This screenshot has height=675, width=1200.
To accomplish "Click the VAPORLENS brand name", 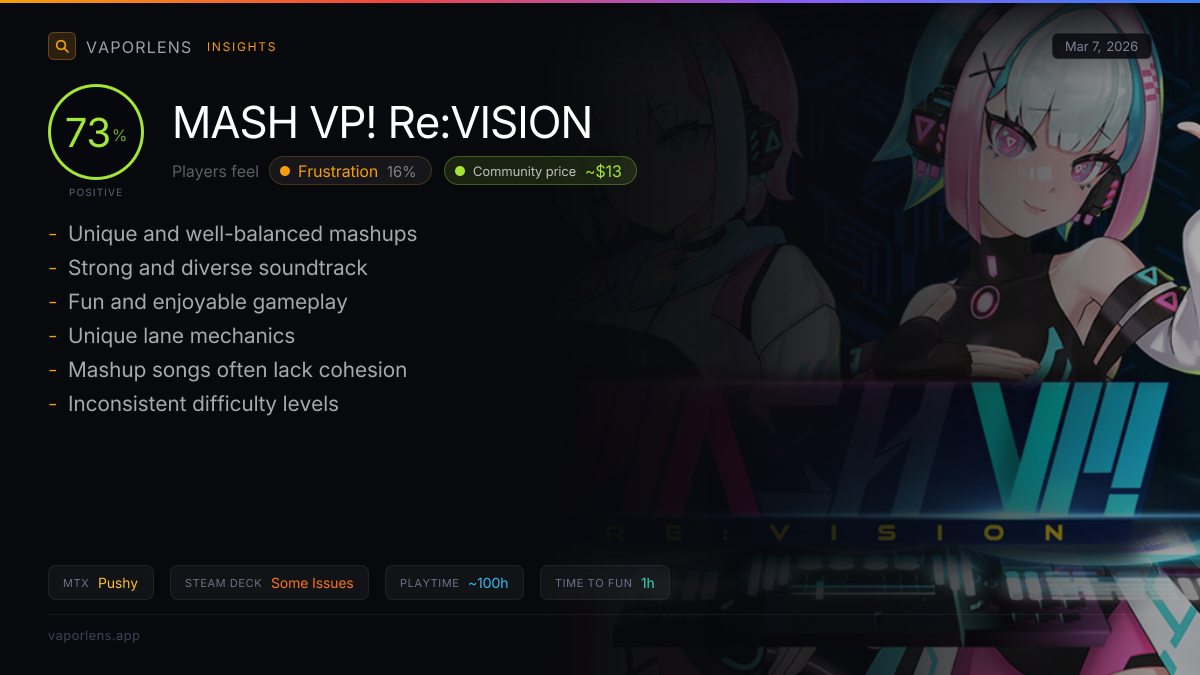I will 139,47.
